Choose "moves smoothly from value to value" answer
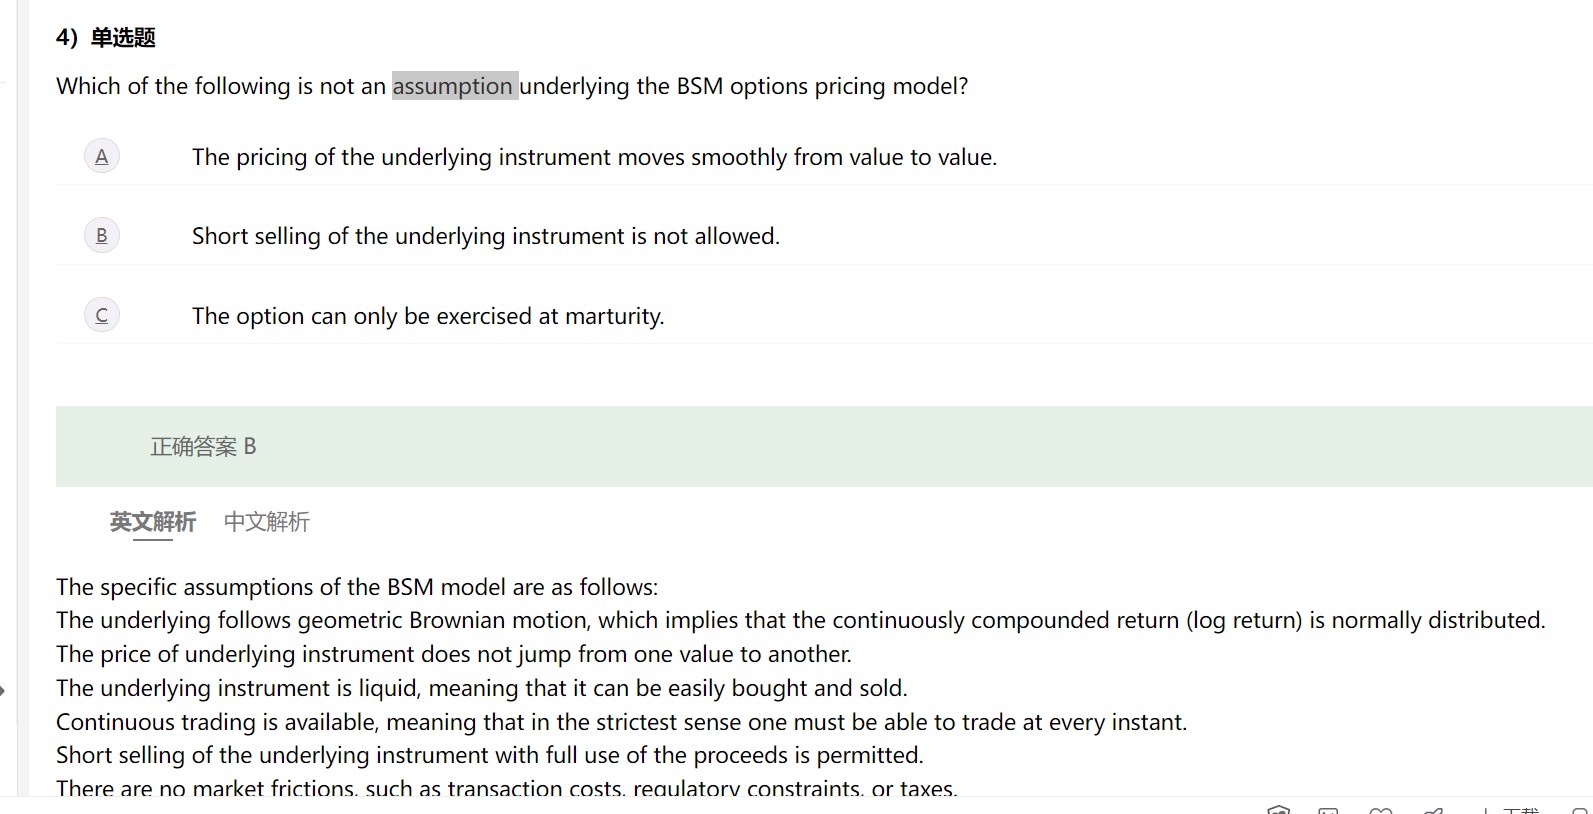The height and width of the screenshot is (814, 1593). coord(594,157)
